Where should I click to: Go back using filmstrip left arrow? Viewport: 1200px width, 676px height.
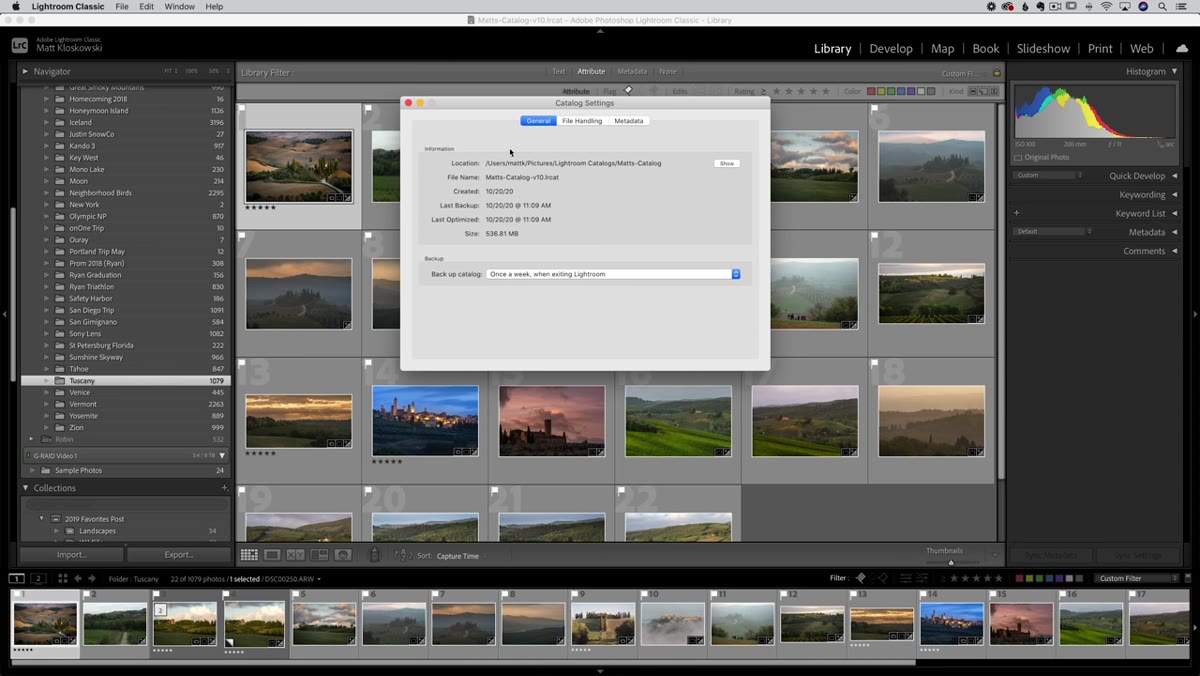tap(78, 578)
